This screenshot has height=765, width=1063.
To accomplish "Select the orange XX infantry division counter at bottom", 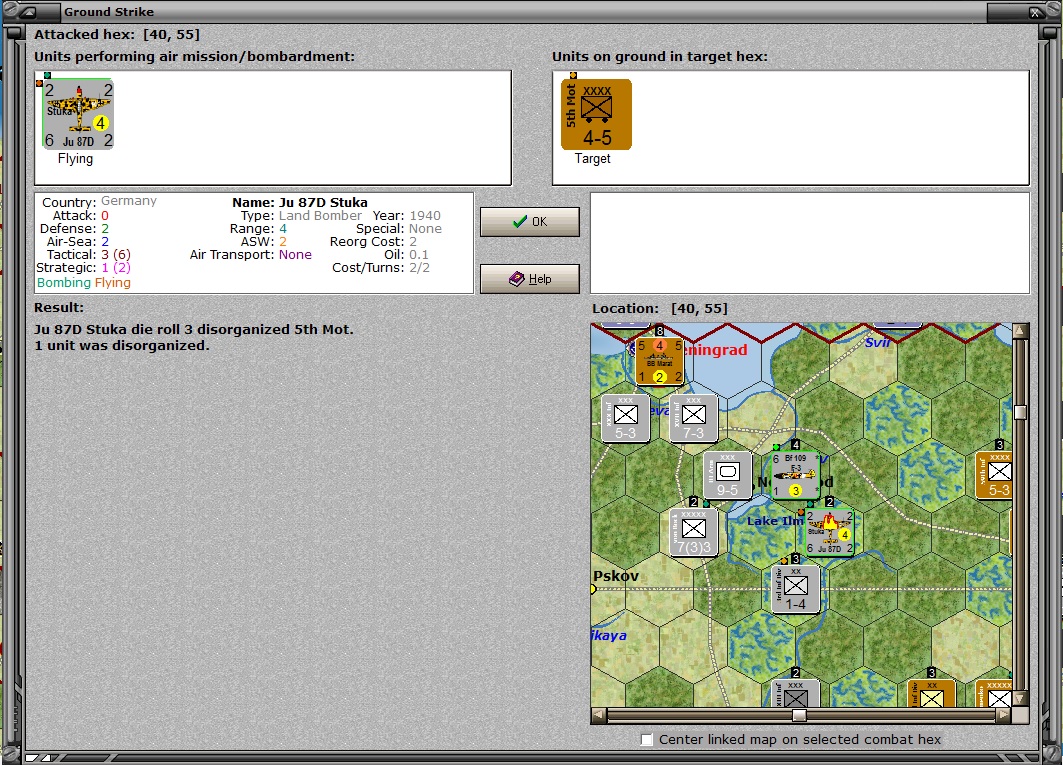I will [x=931, y=693].
